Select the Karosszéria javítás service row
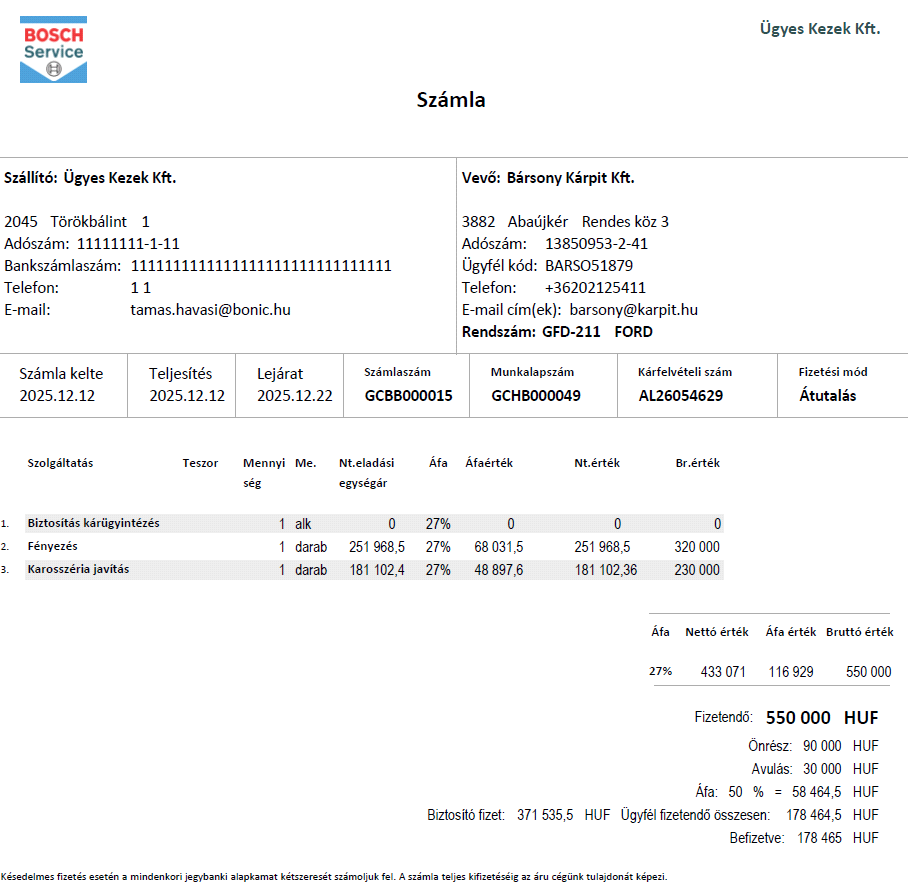908x896 pixels. tap(374, 570)
